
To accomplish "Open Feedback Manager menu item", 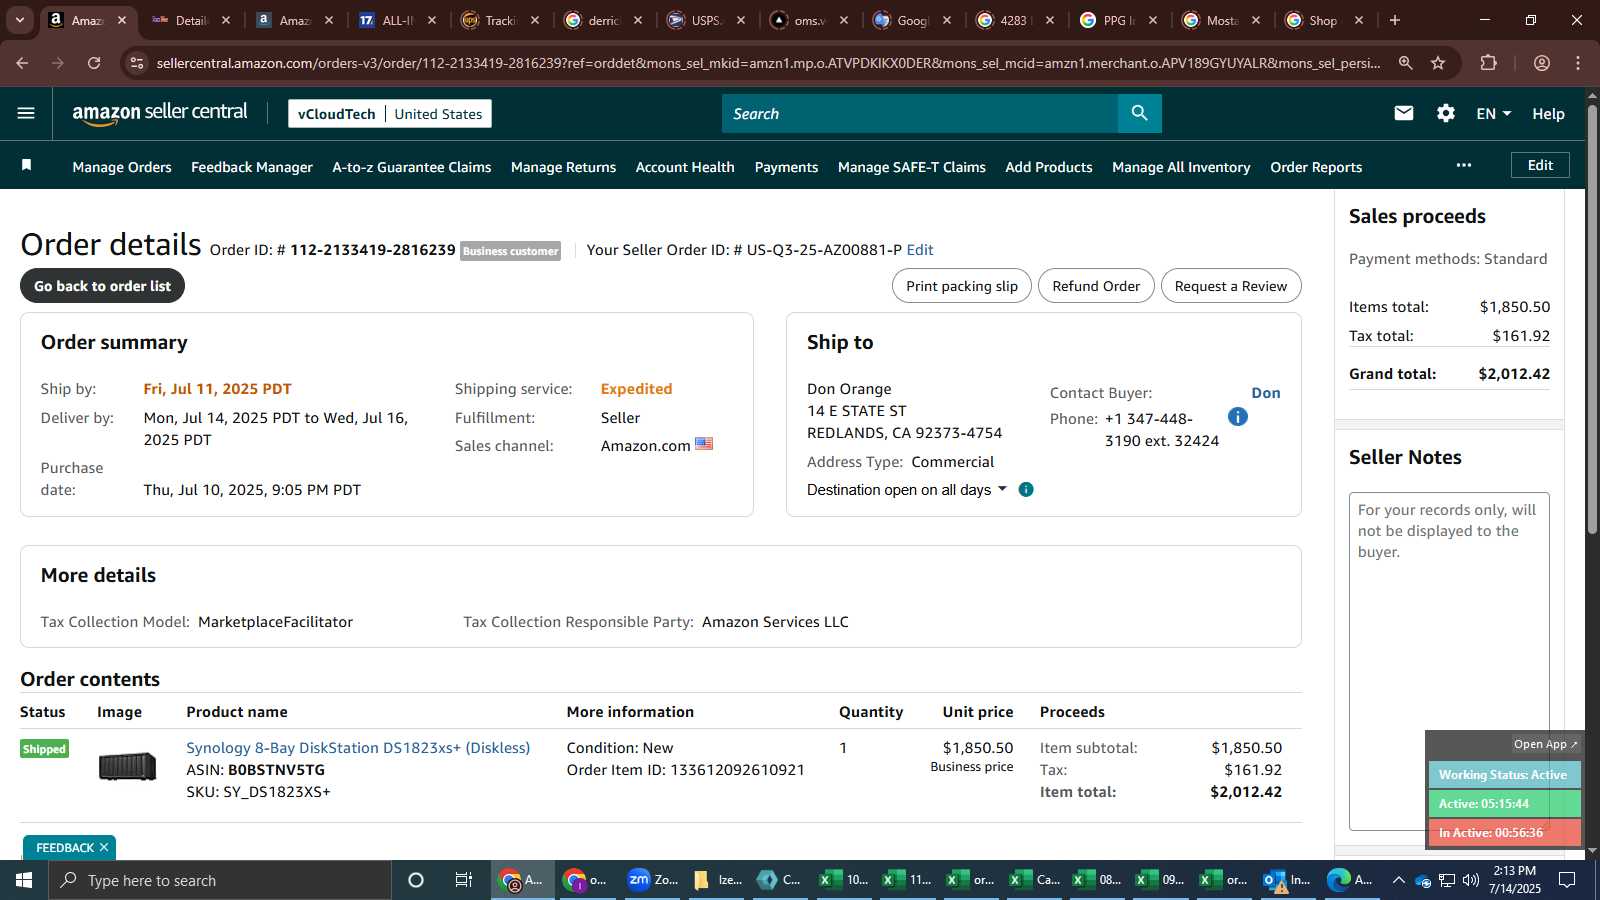I will point(252,167).
